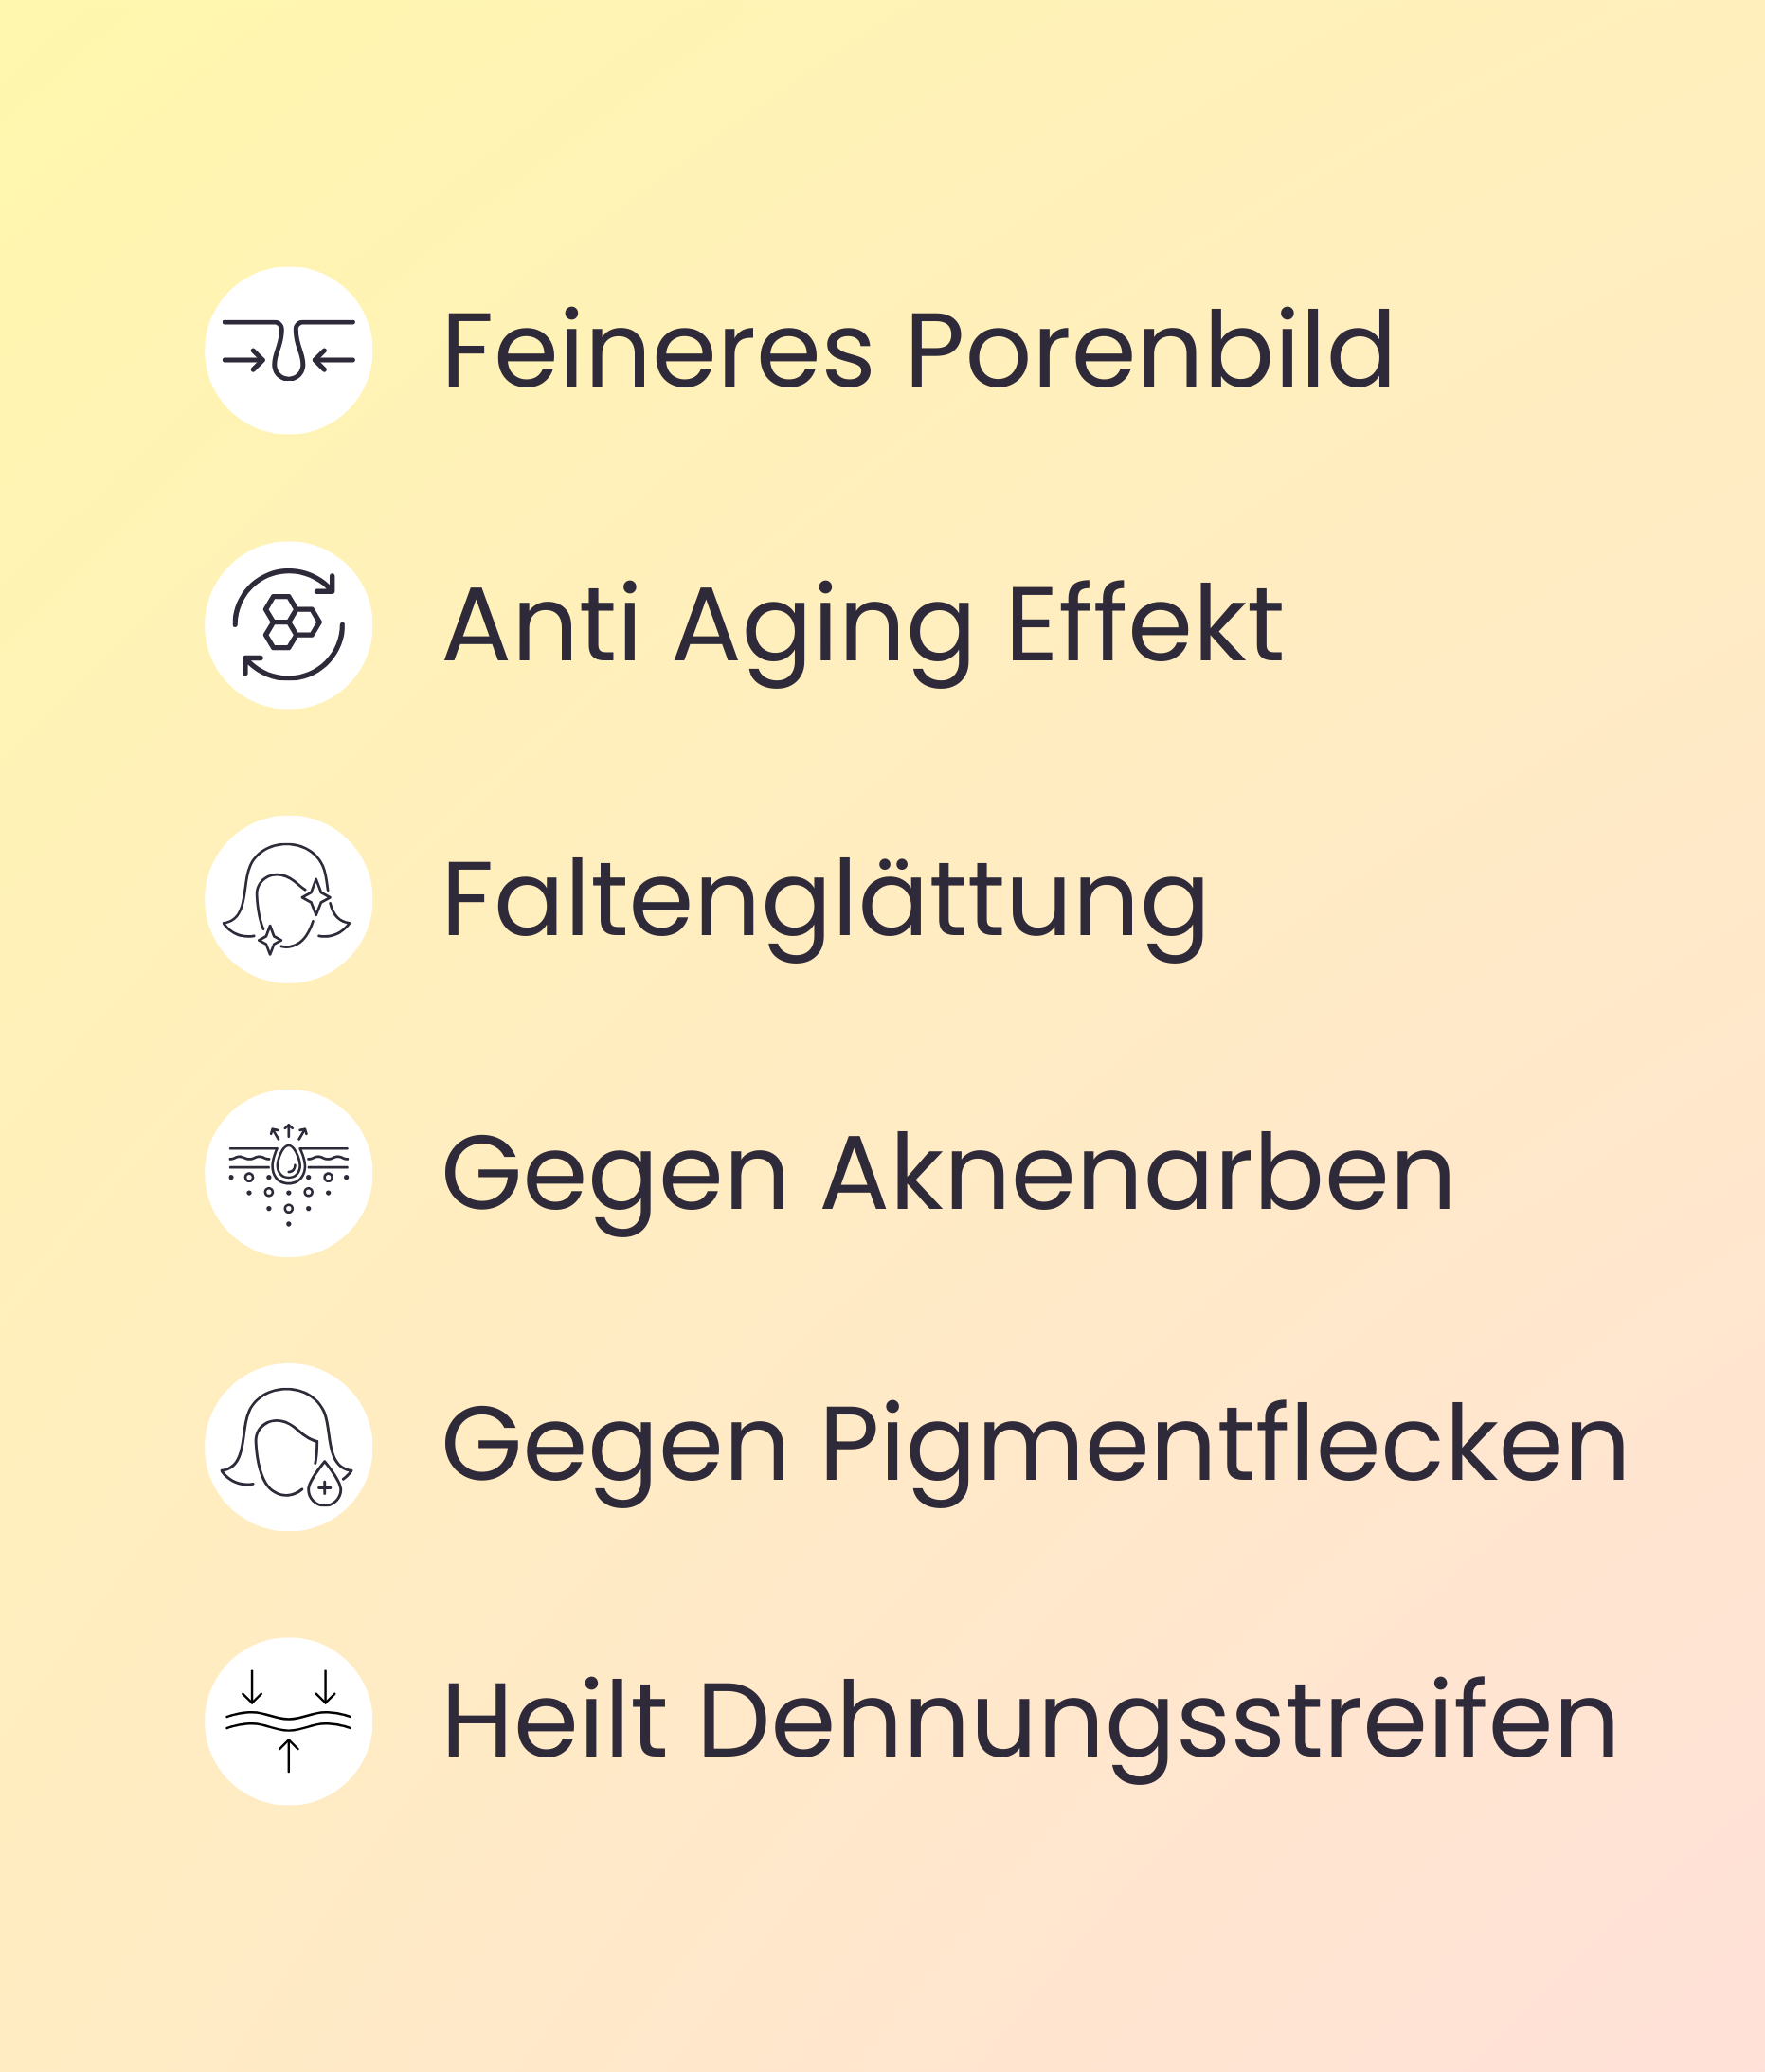Click the word "Porenbild"
Viewport: 1765px width, 2072px height.
coord(1149,351)
